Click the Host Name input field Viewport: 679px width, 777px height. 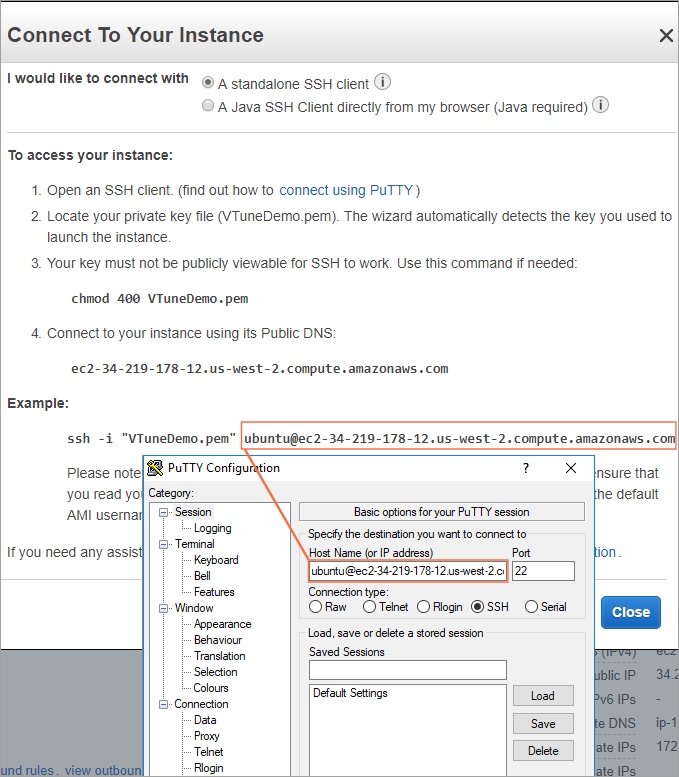pos(407,571)
